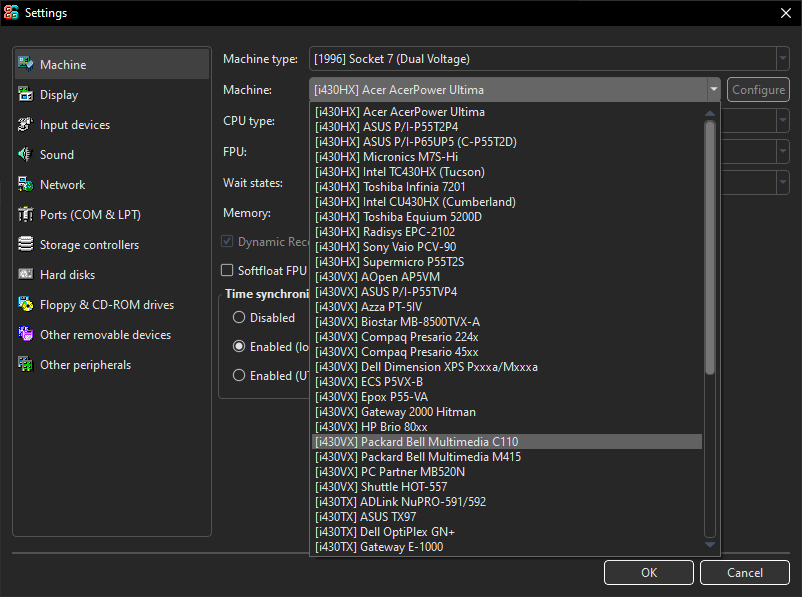This screenshot has height=597, width=802.
Task: Choose [i430VX] HP Brio 80xx
Action: [x=507, y=427]
